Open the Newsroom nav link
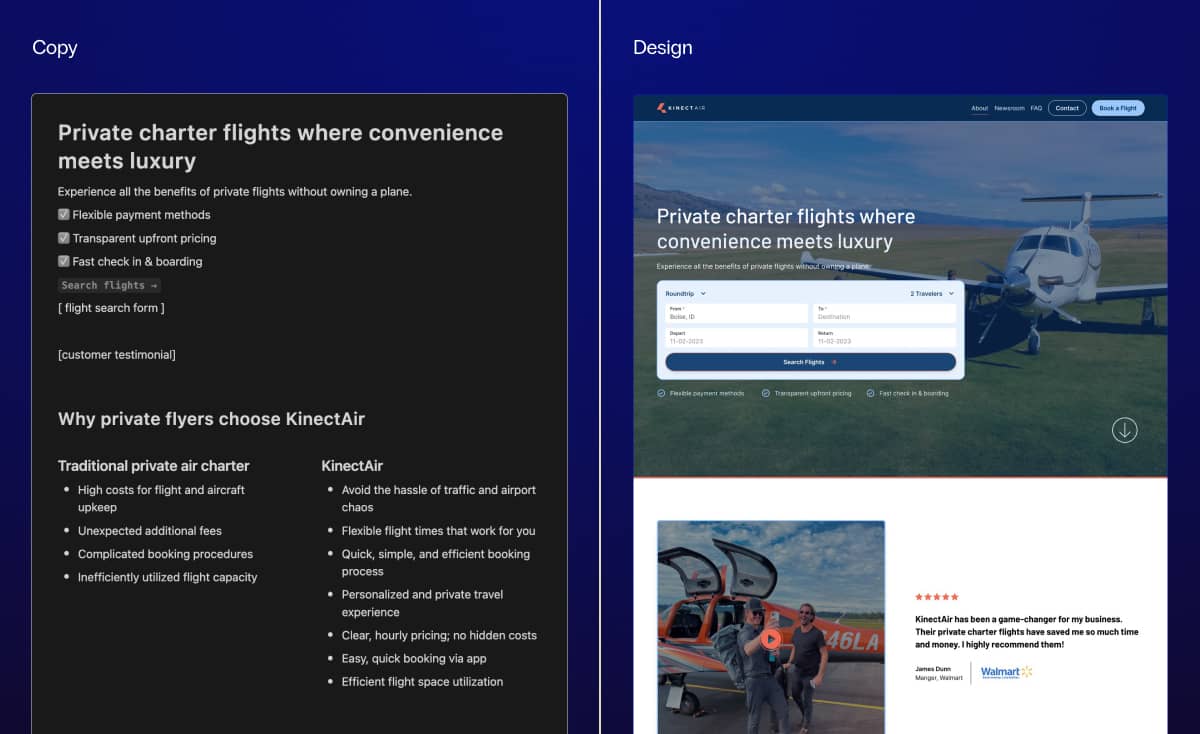The width and height of the screenshot is (1200, 734). coord(1009,108)
